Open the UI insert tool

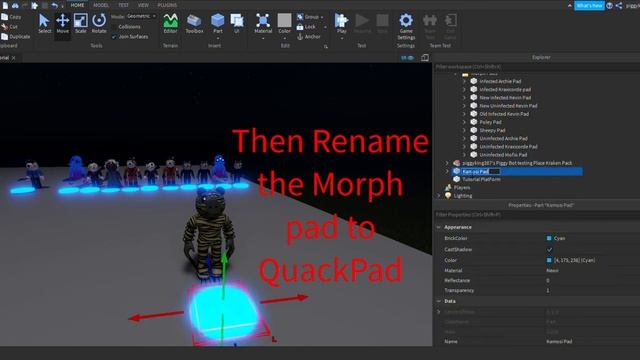point(237,24)
